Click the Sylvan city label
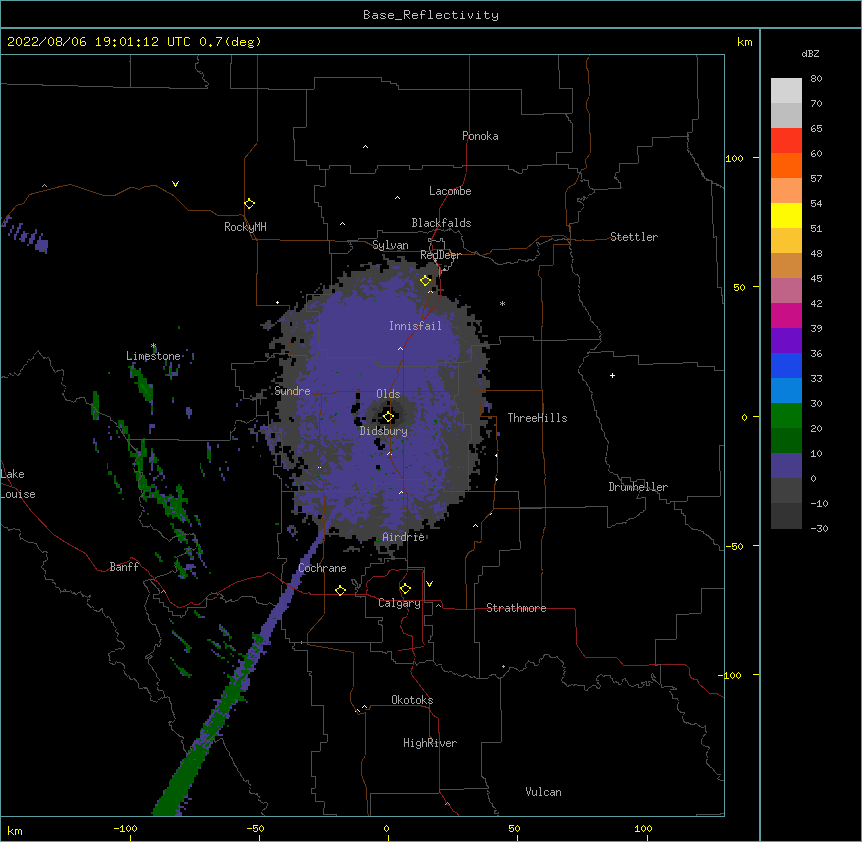 [x=390, y=245]
